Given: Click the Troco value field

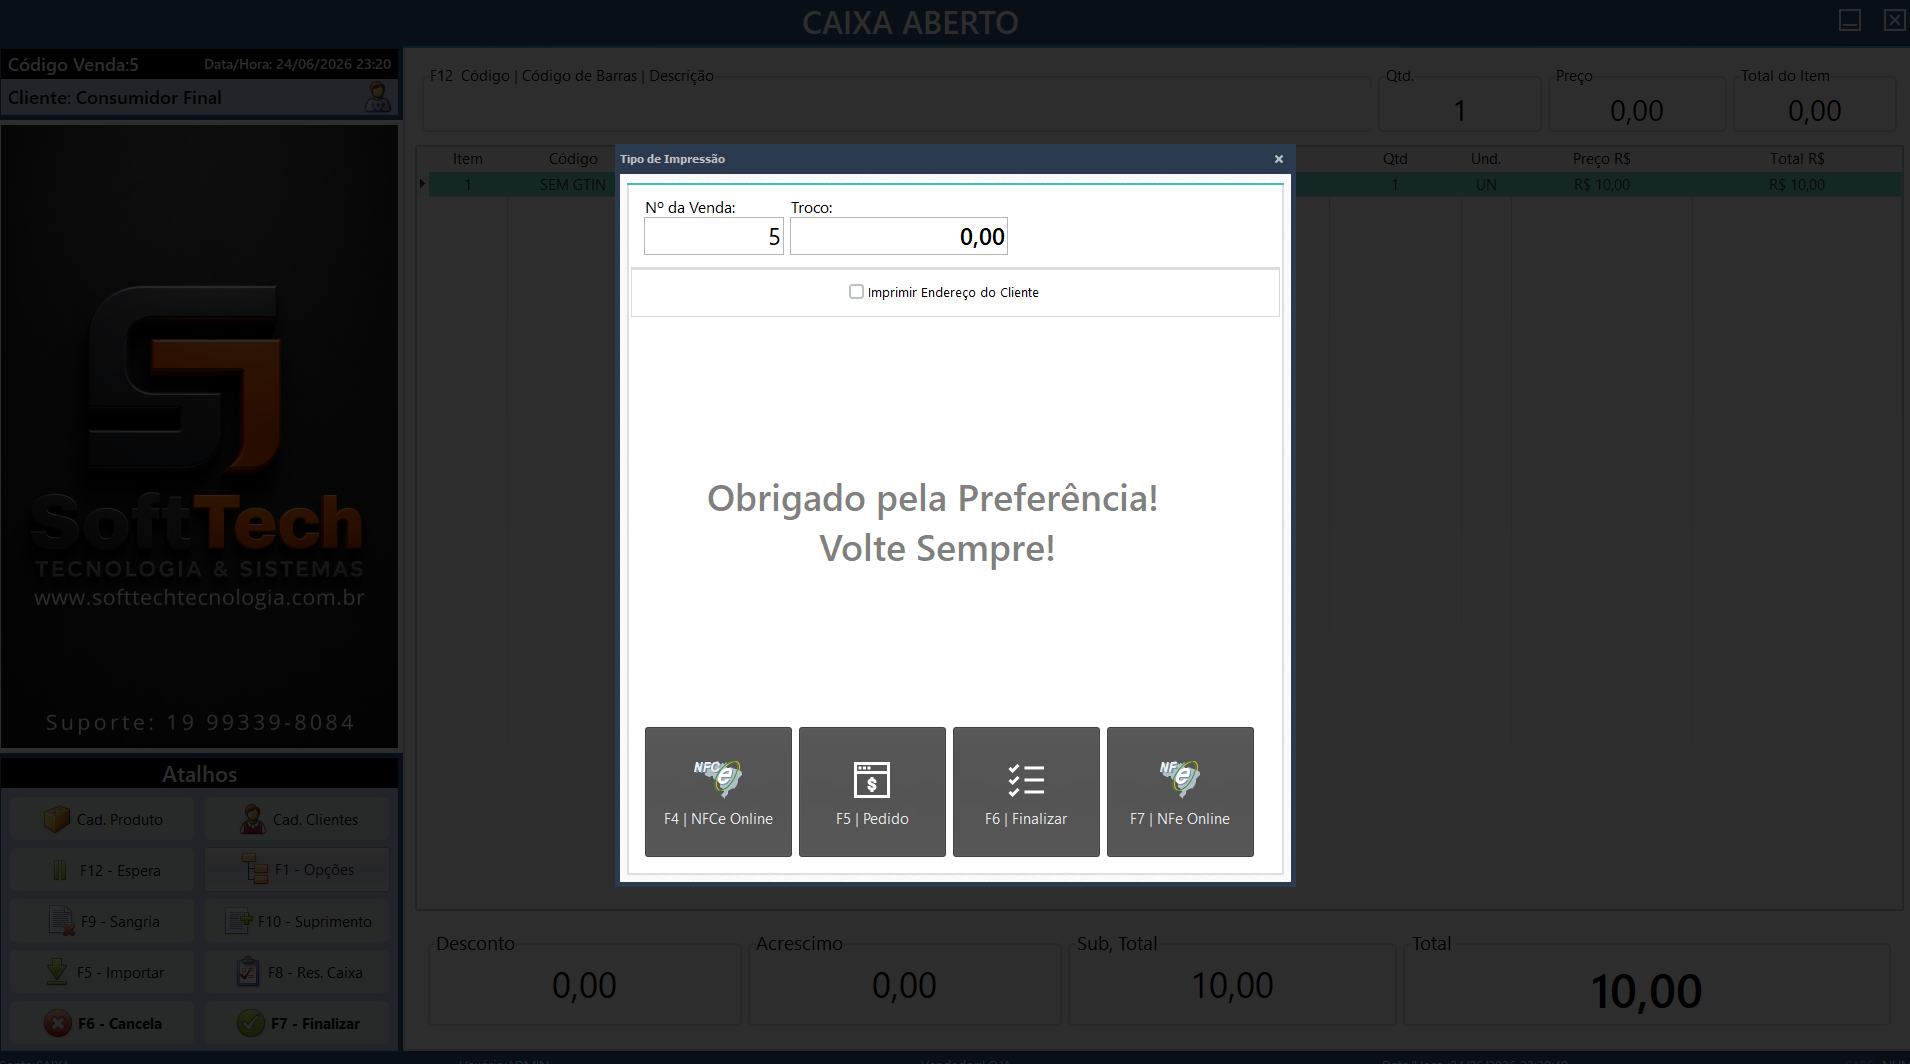Looking at the screenshot, I should 899,237.
